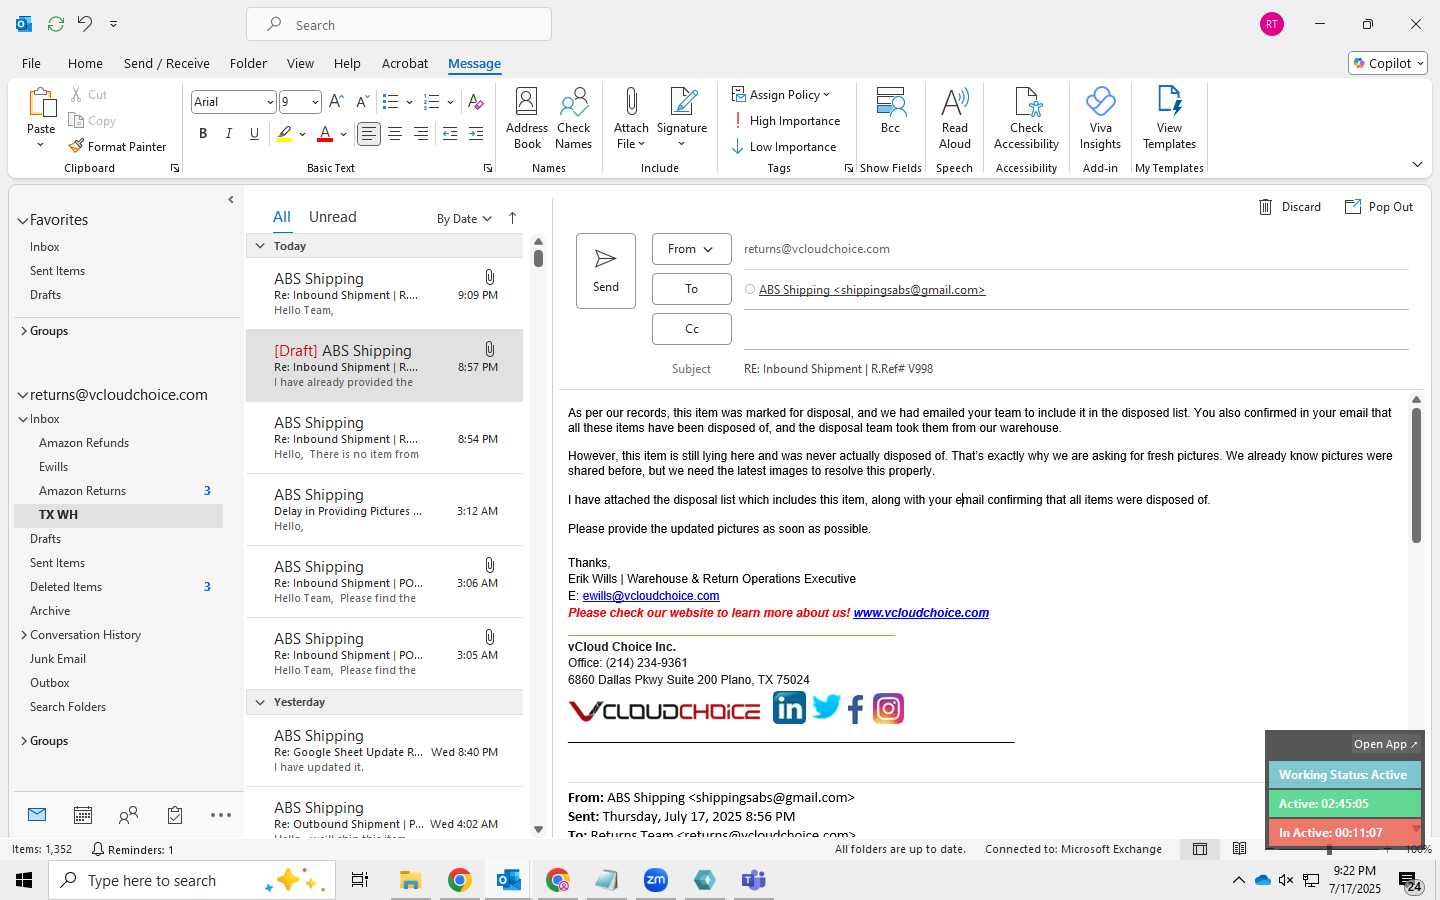Open the File menu

pos(31,63)
